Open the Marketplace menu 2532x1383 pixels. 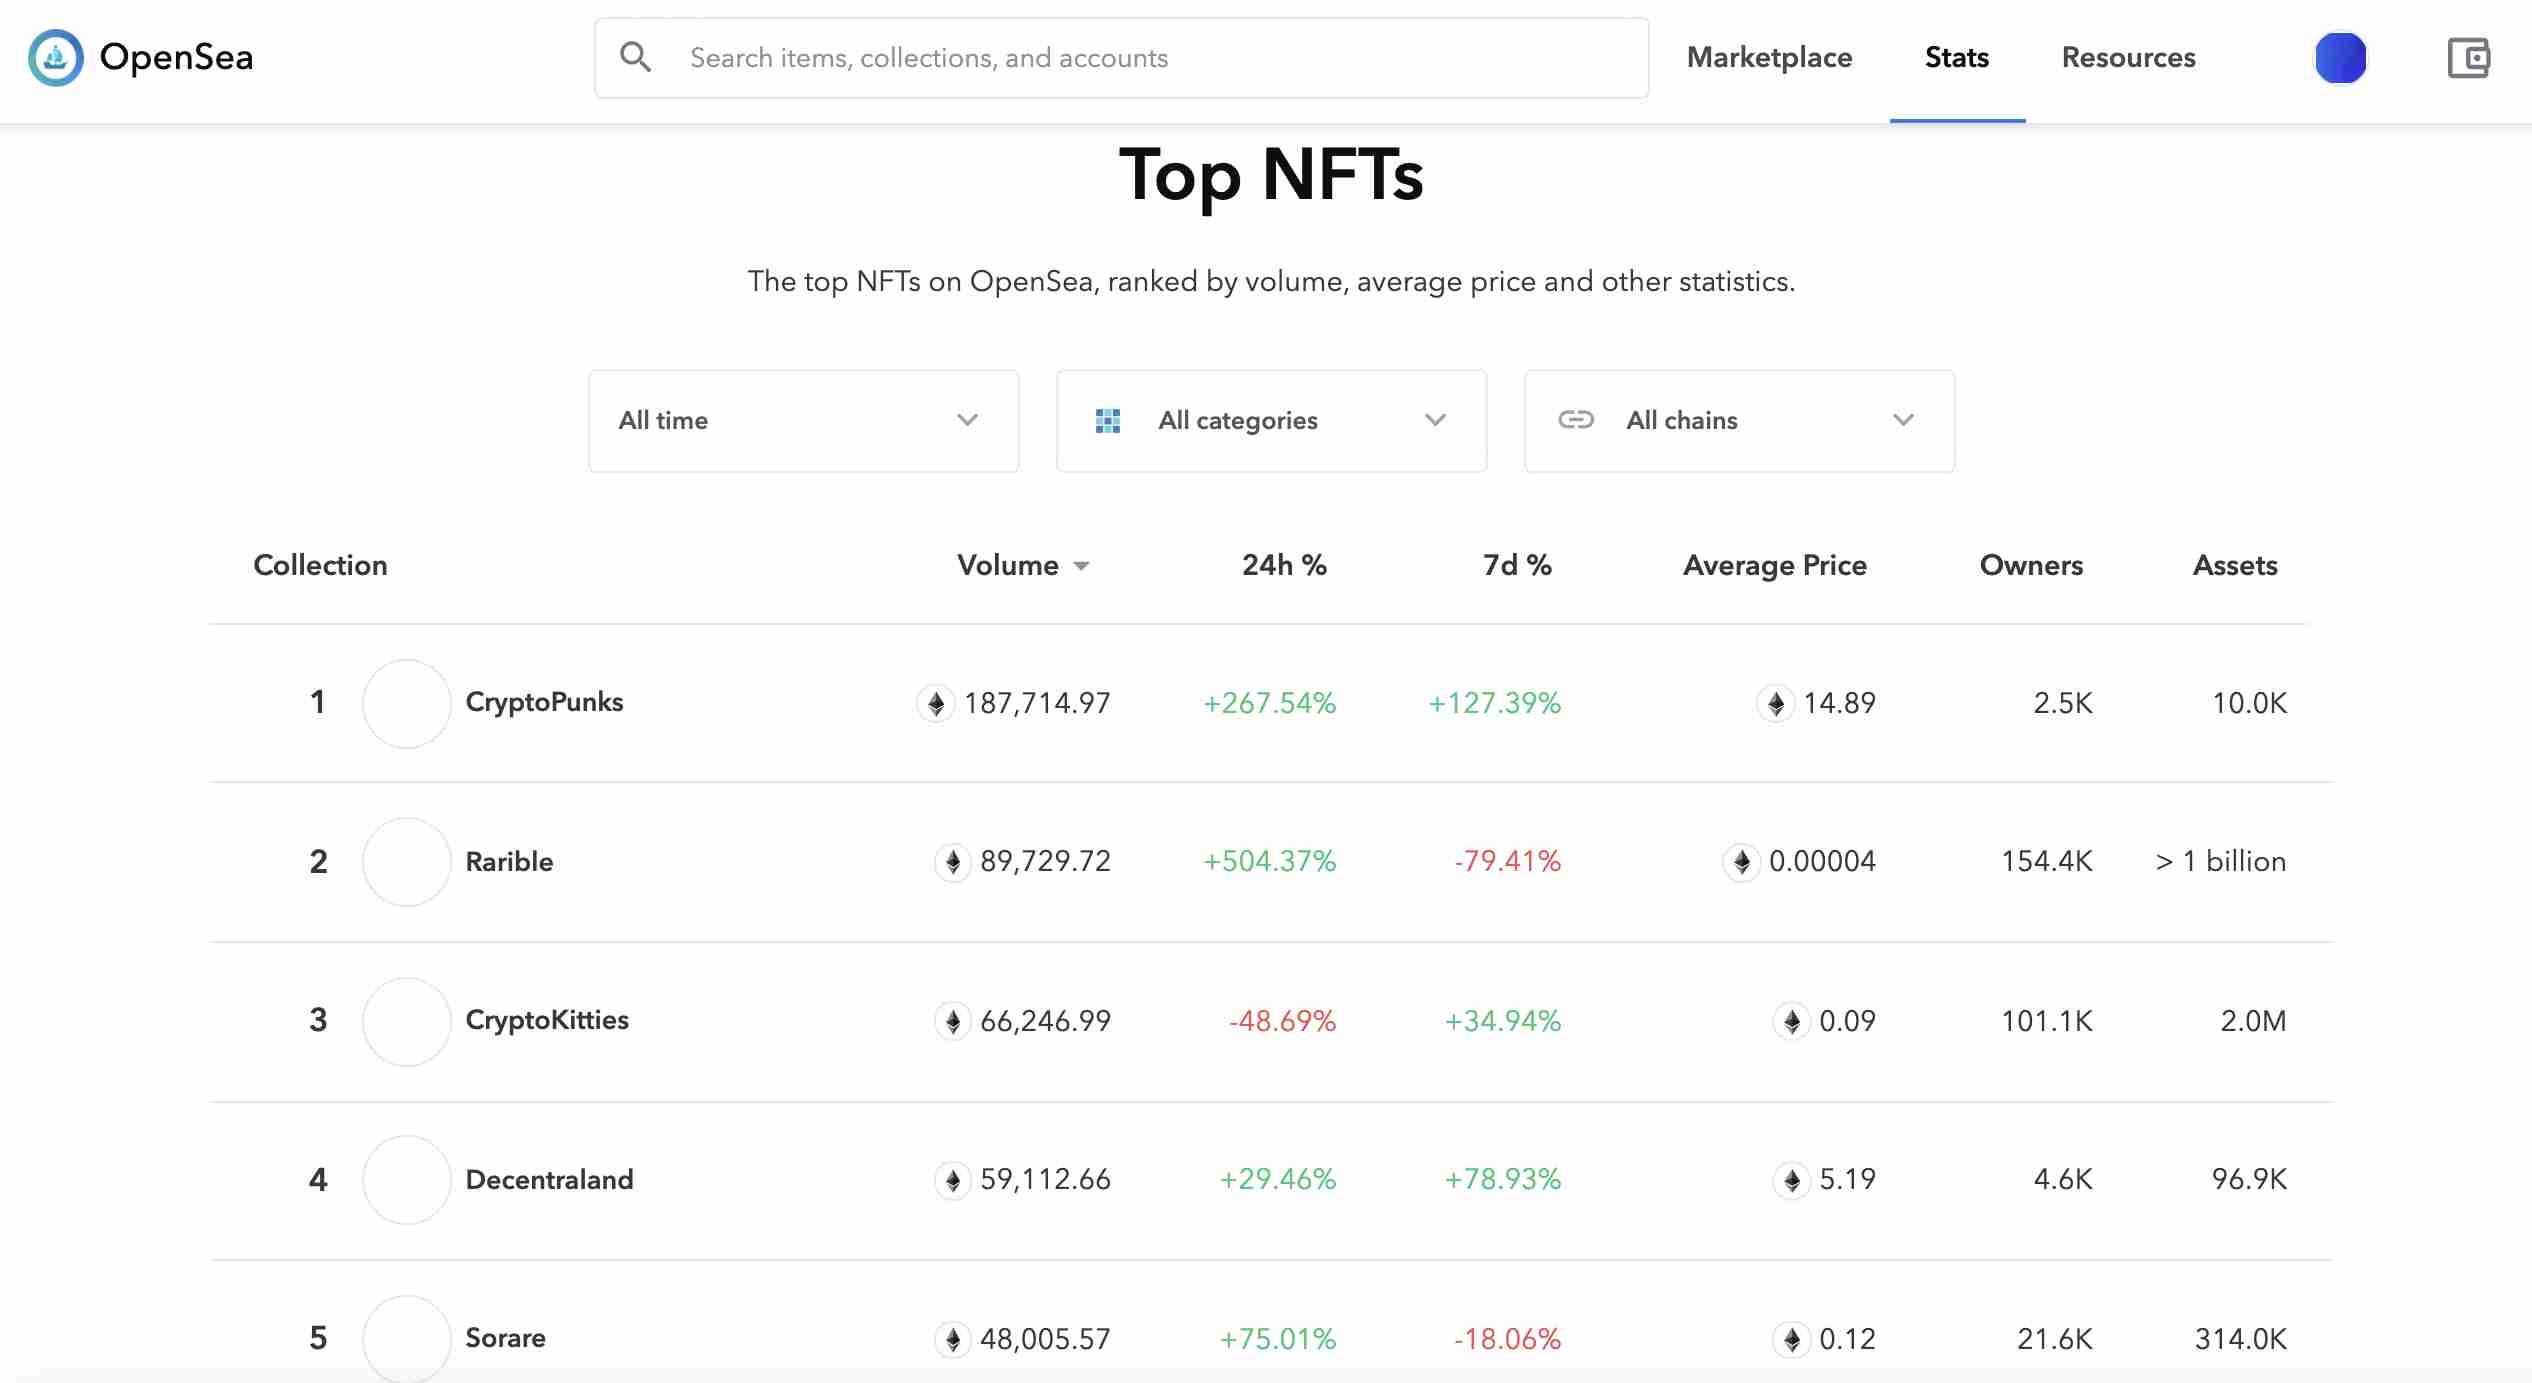pyautogui.click(x=1769, y=57)
